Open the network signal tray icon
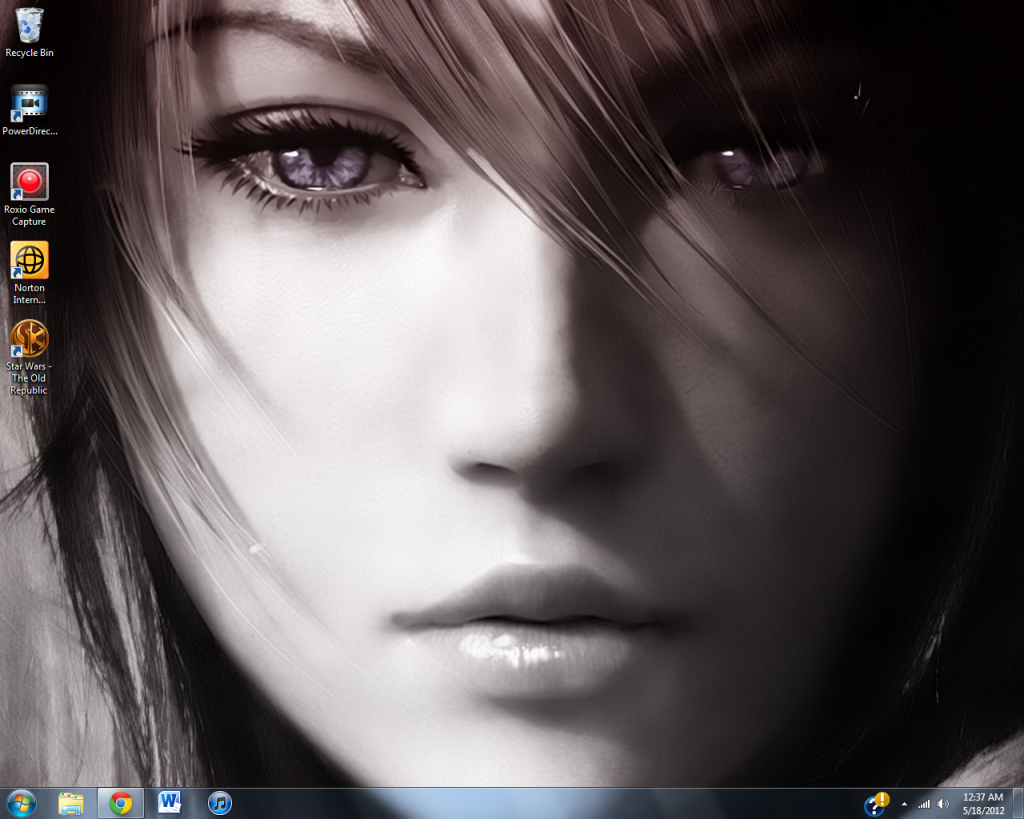This screenshot has width=1024, height=819. click(924, 804)
